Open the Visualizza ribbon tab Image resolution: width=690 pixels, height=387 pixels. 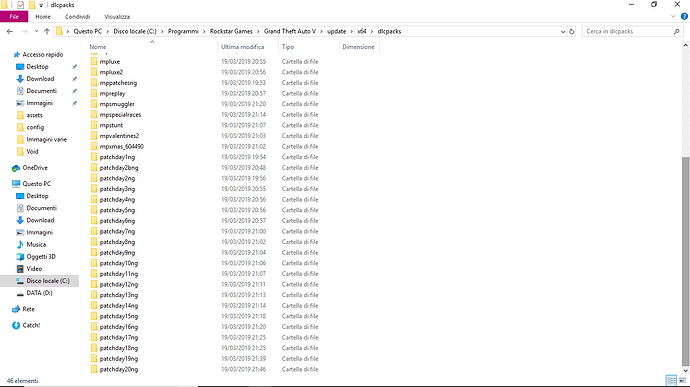(117, 17)
